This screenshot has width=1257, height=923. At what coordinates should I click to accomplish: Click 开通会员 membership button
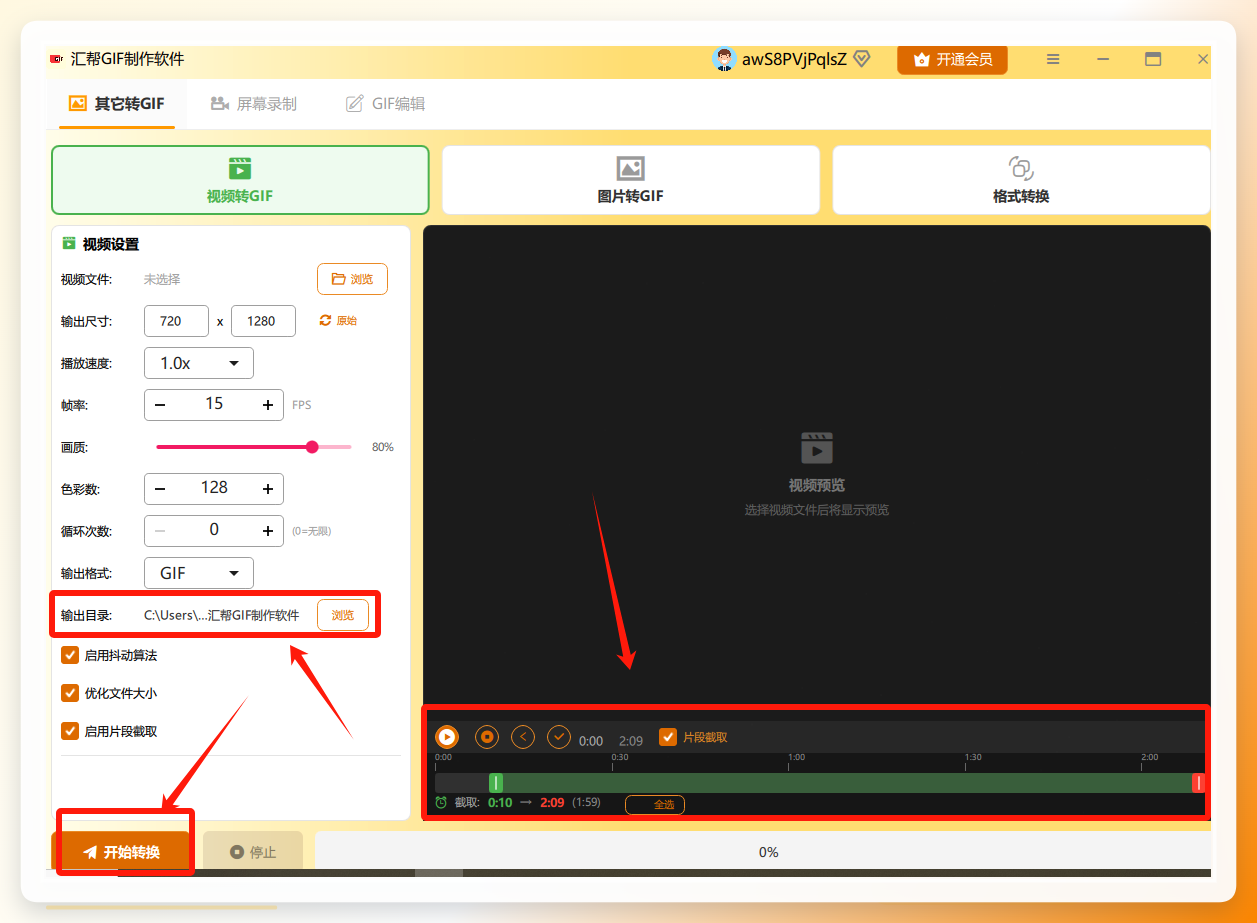pyautogui.click(x=952, y=59)
